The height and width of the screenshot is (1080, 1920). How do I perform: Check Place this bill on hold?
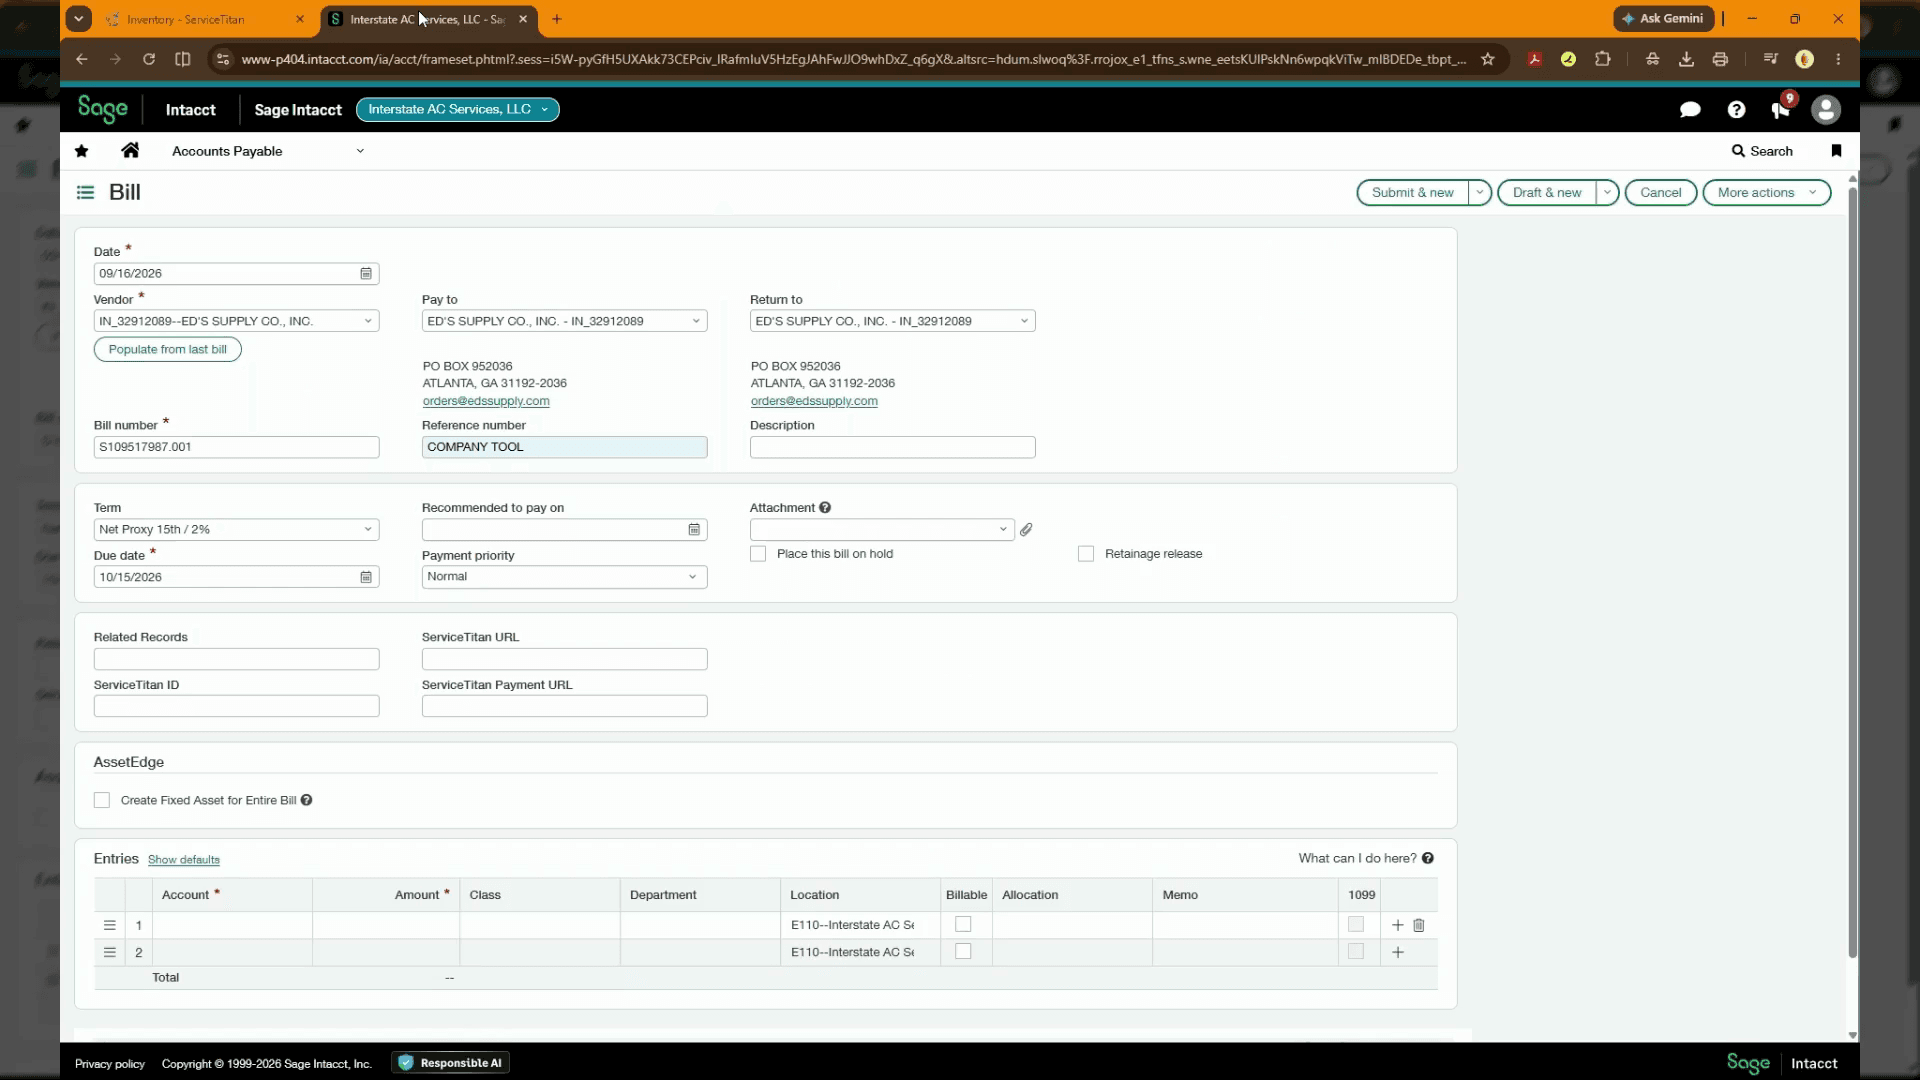tap(758, 554)
